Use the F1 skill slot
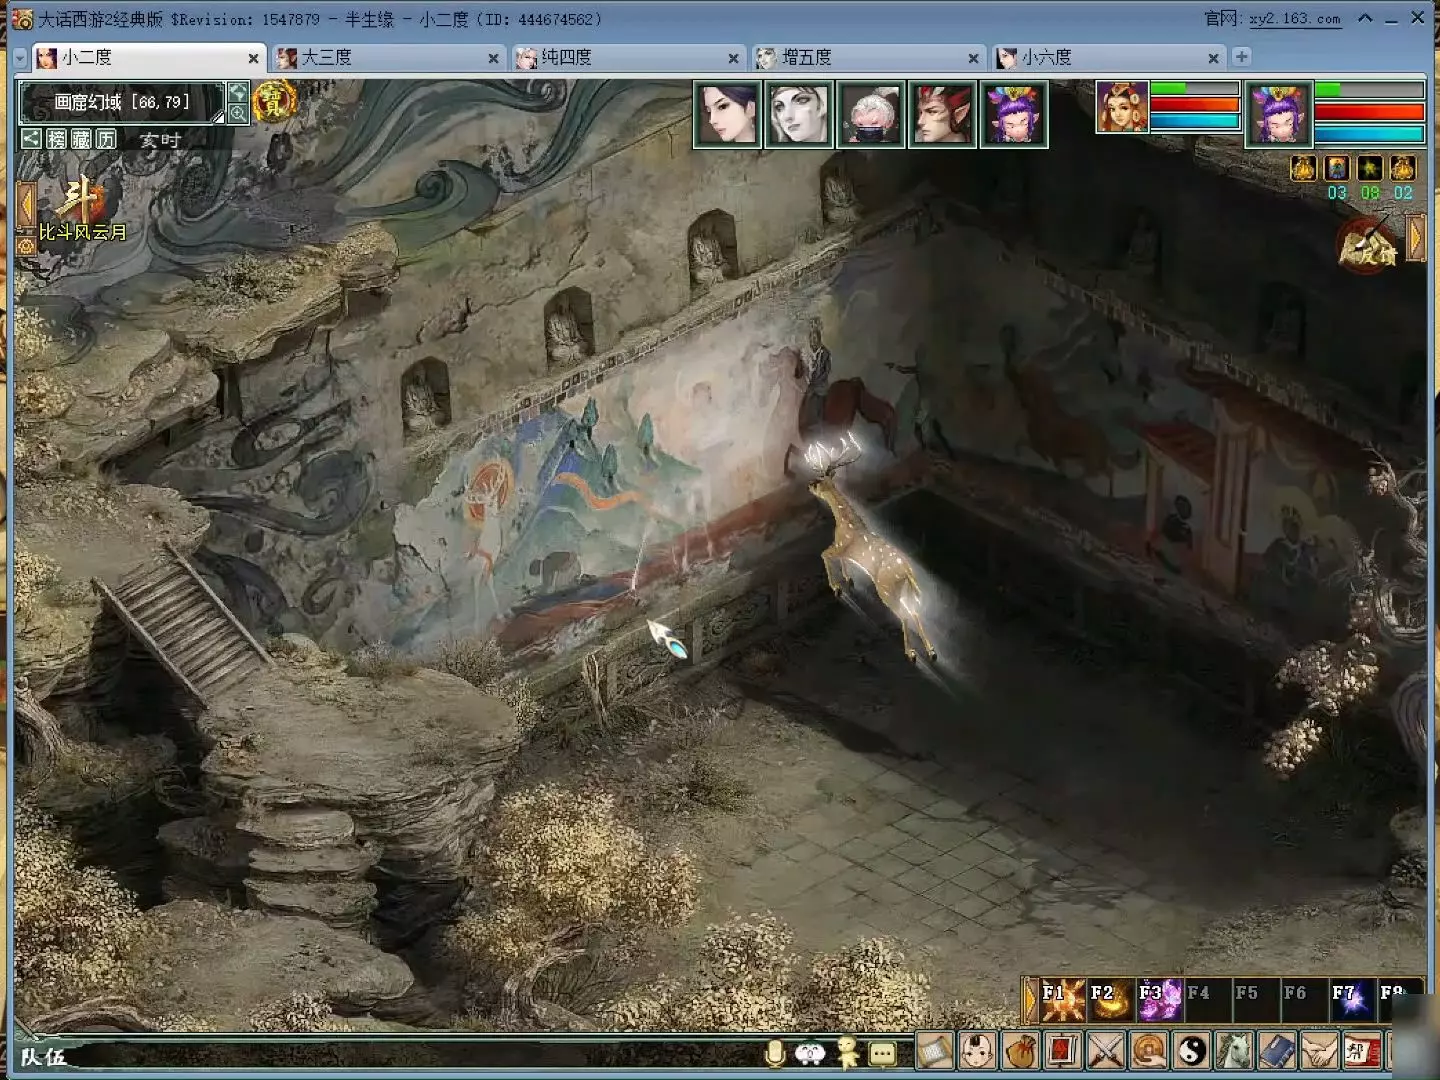 tap(1063, 1000)
